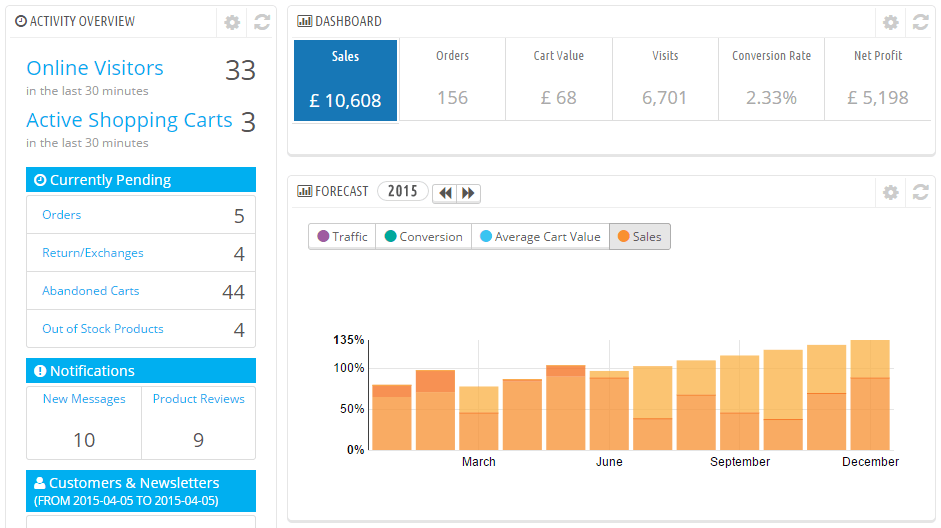Refresh the Dashboard panel
The width and height of the screenshot is (941, 528).
click(x=921, y=23)
